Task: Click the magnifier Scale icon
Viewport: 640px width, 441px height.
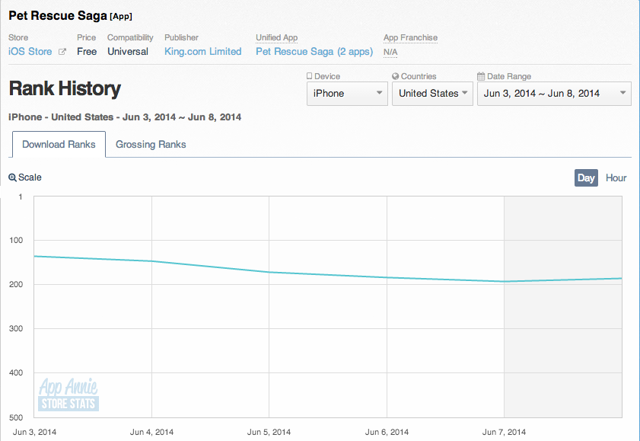Action: [x=12, y=178]
